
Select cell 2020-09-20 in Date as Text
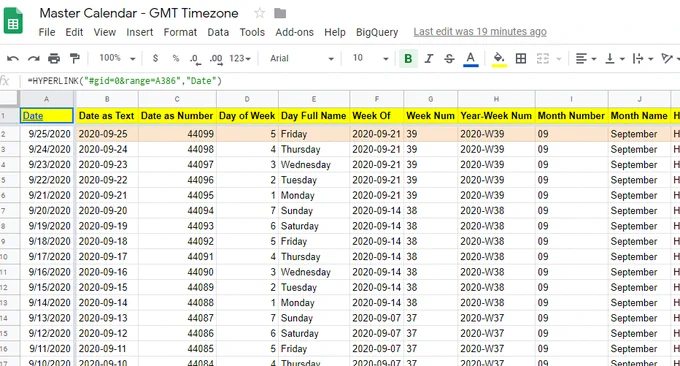pos(107,211)
